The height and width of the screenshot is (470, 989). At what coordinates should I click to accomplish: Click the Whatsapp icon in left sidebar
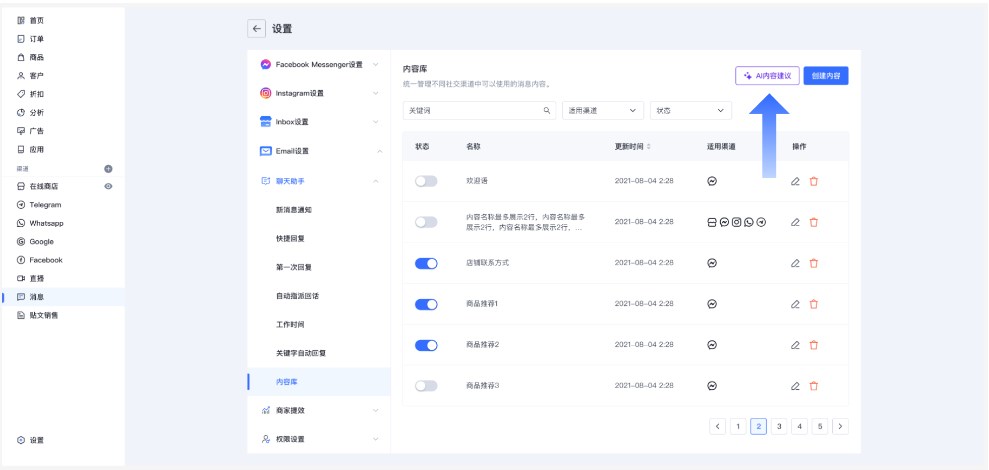21,223
